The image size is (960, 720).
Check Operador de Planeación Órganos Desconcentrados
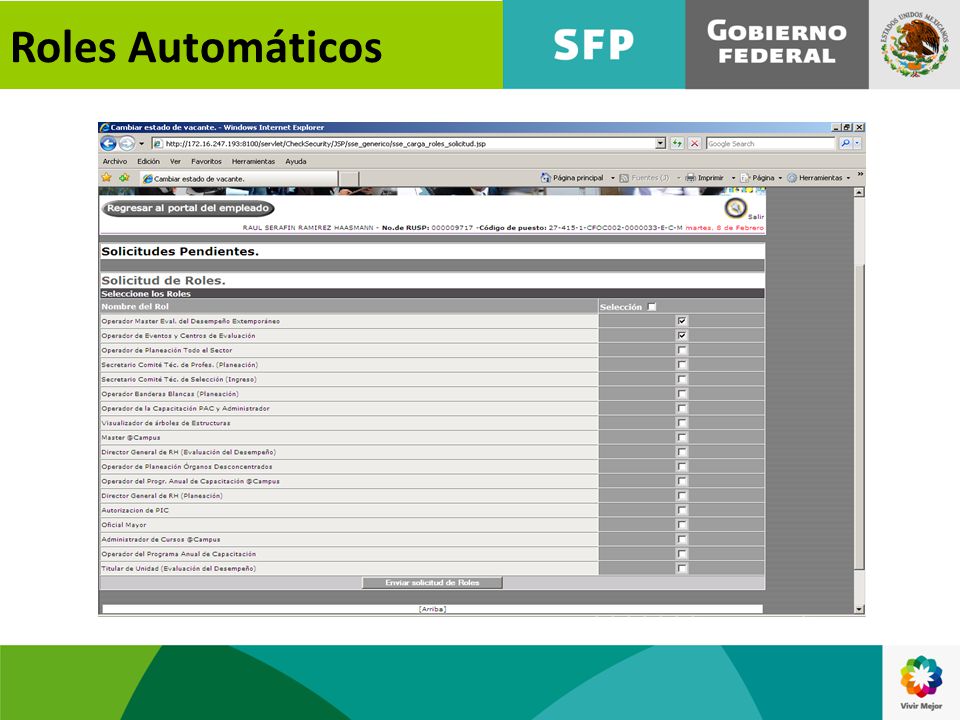tap(681, 467)
